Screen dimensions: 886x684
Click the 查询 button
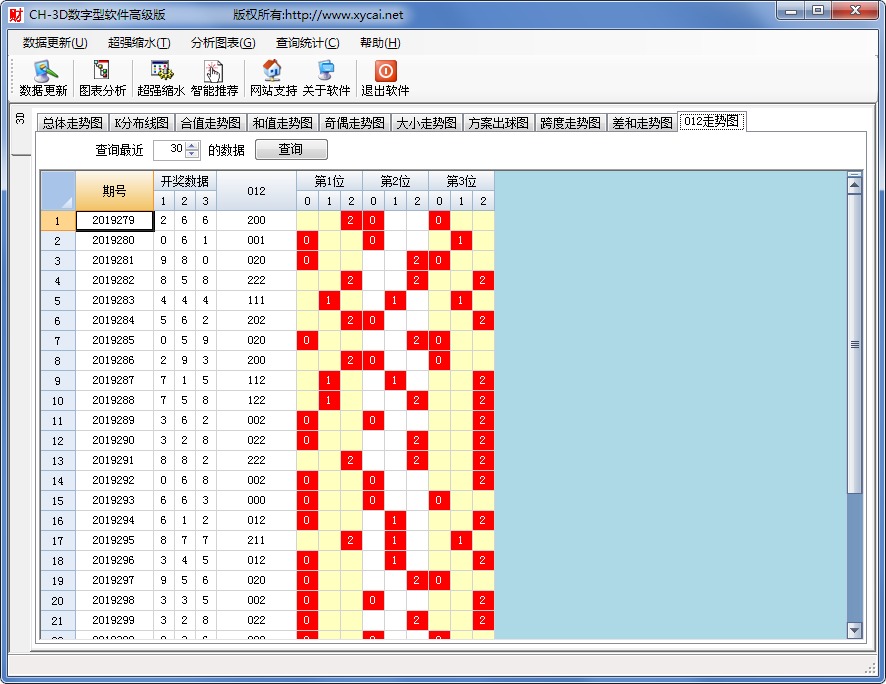[291, 150]
